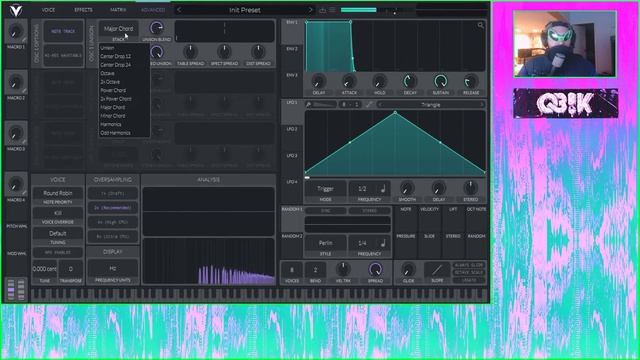Toggle HI-RES WAVETABLE for oscillator 1
The width and height of the screenshot is (640, 360).
click(63, 56)
